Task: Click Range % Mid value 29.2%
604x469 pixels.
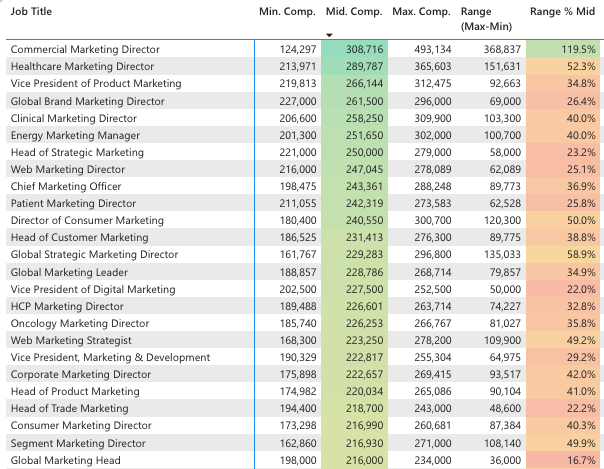Action: (581, 357)
